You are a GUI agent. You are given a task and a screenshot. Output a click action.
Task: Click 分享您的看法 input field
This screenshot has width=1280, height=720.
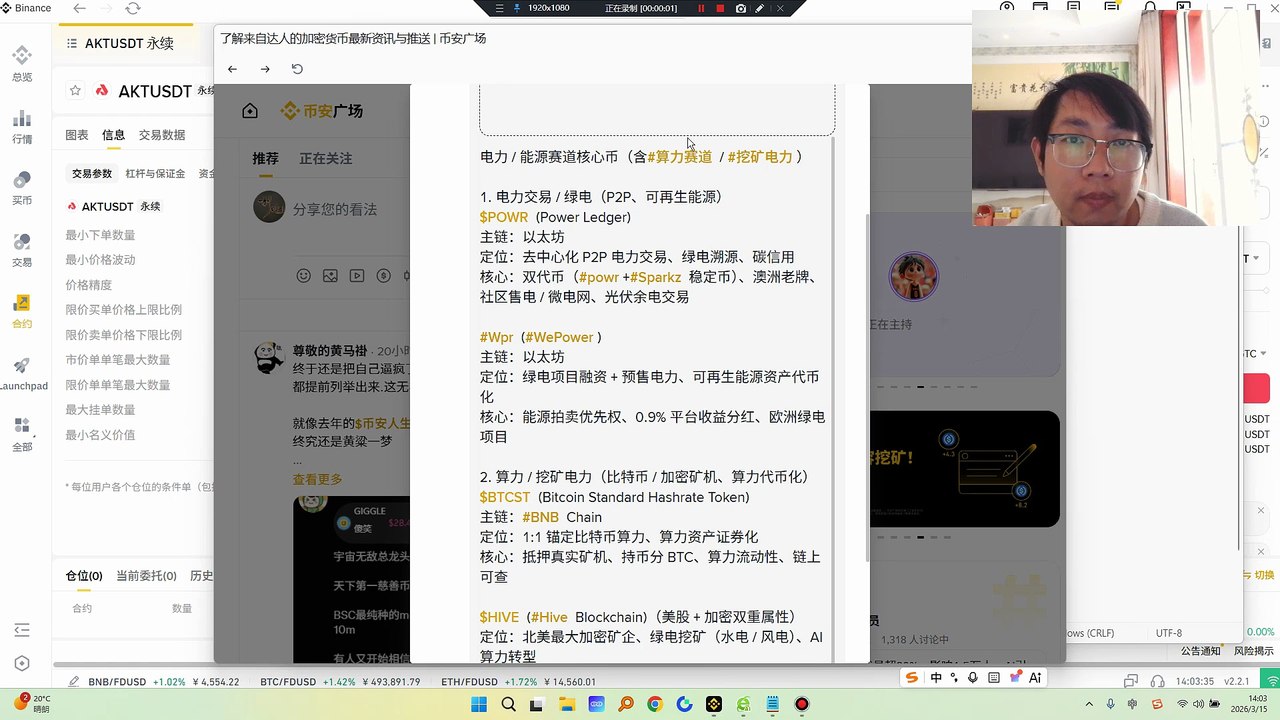335,210
